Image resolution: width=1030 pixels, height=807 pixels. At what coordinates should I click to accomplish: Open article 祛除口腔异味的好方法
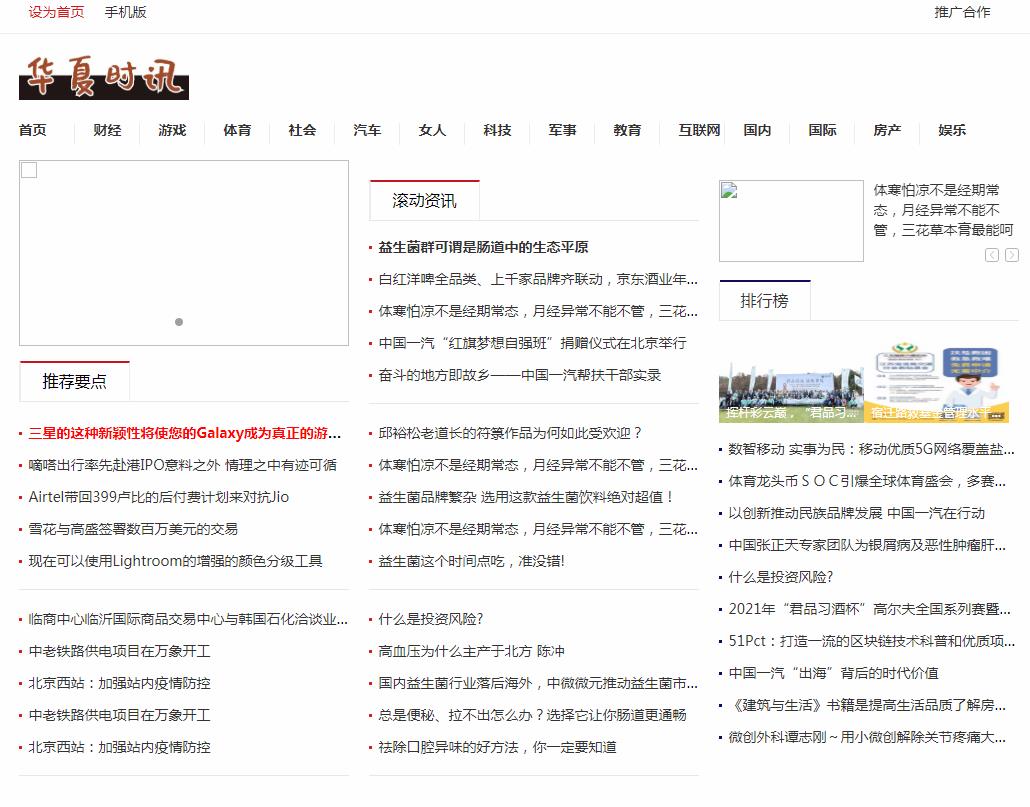click(497, 747)
